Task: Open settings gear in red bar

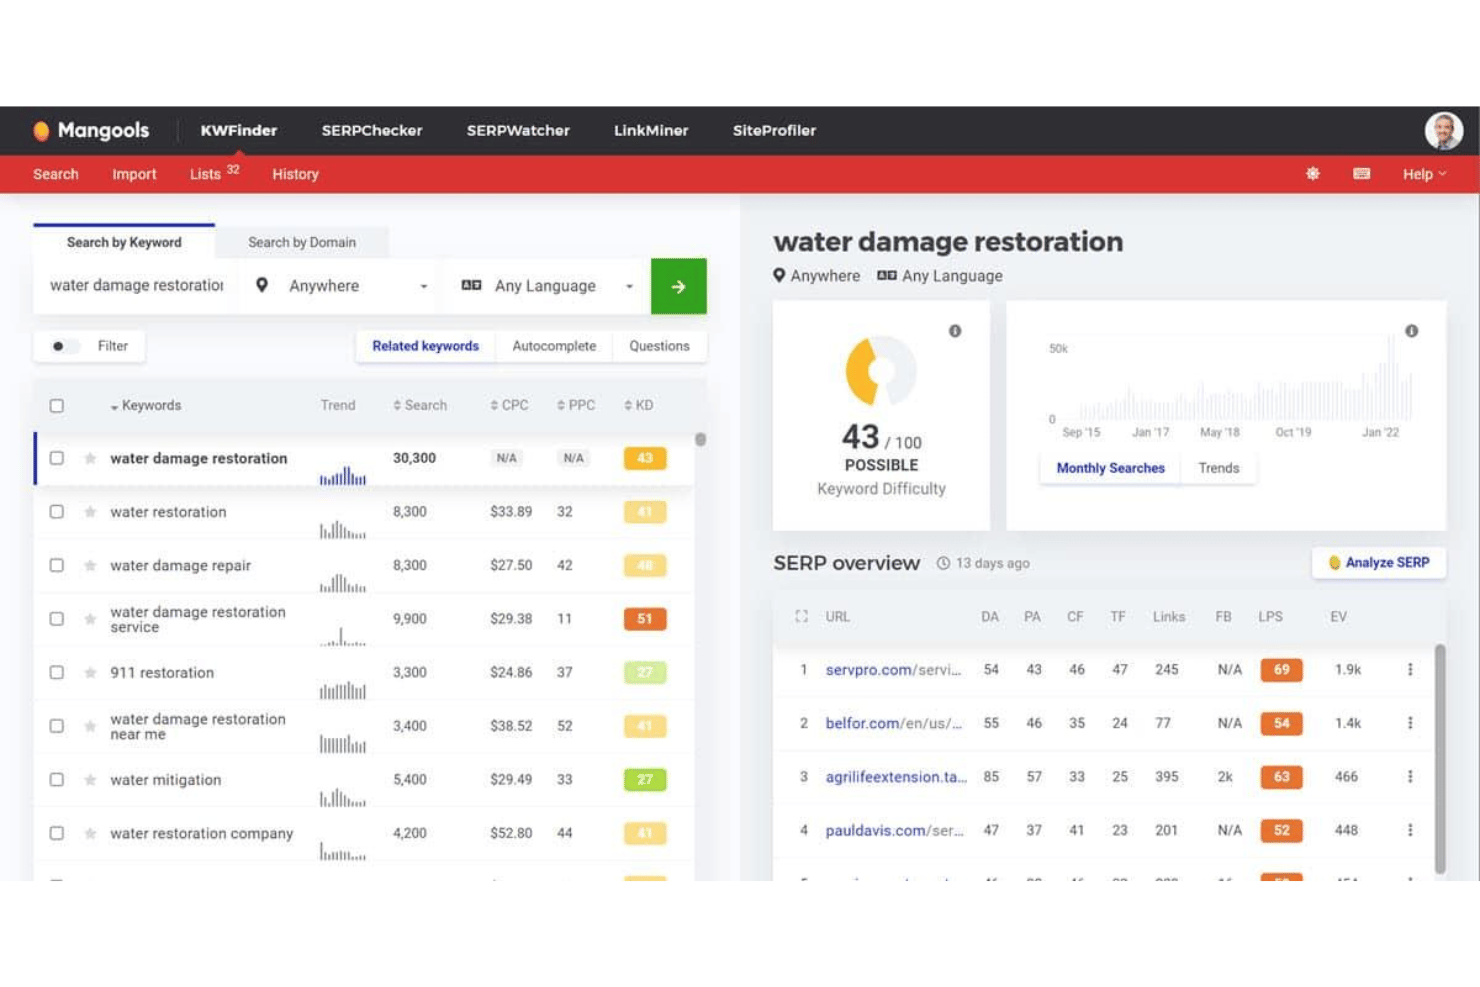Action: (x=1313, y=174)
